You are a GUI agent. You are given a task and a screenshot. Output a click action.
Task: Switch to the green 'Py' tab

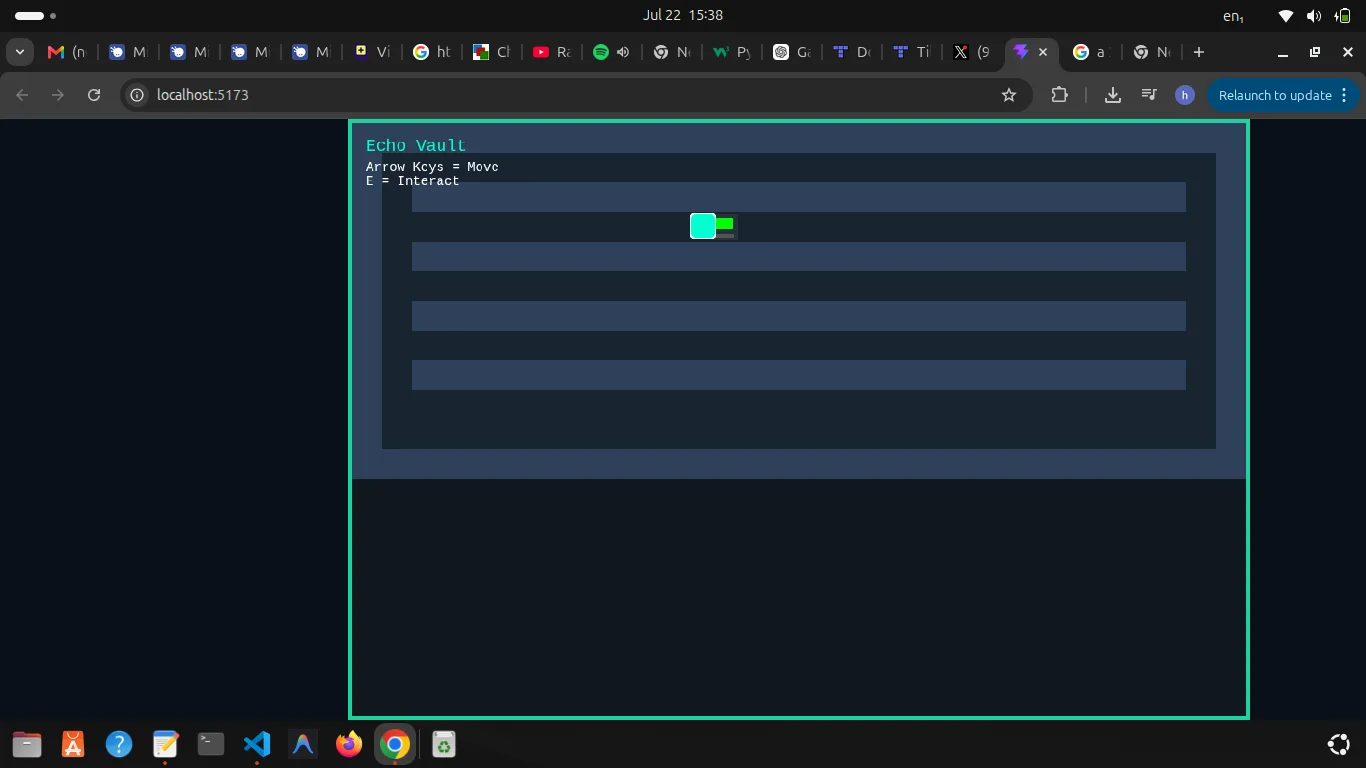tap(731, 52)
